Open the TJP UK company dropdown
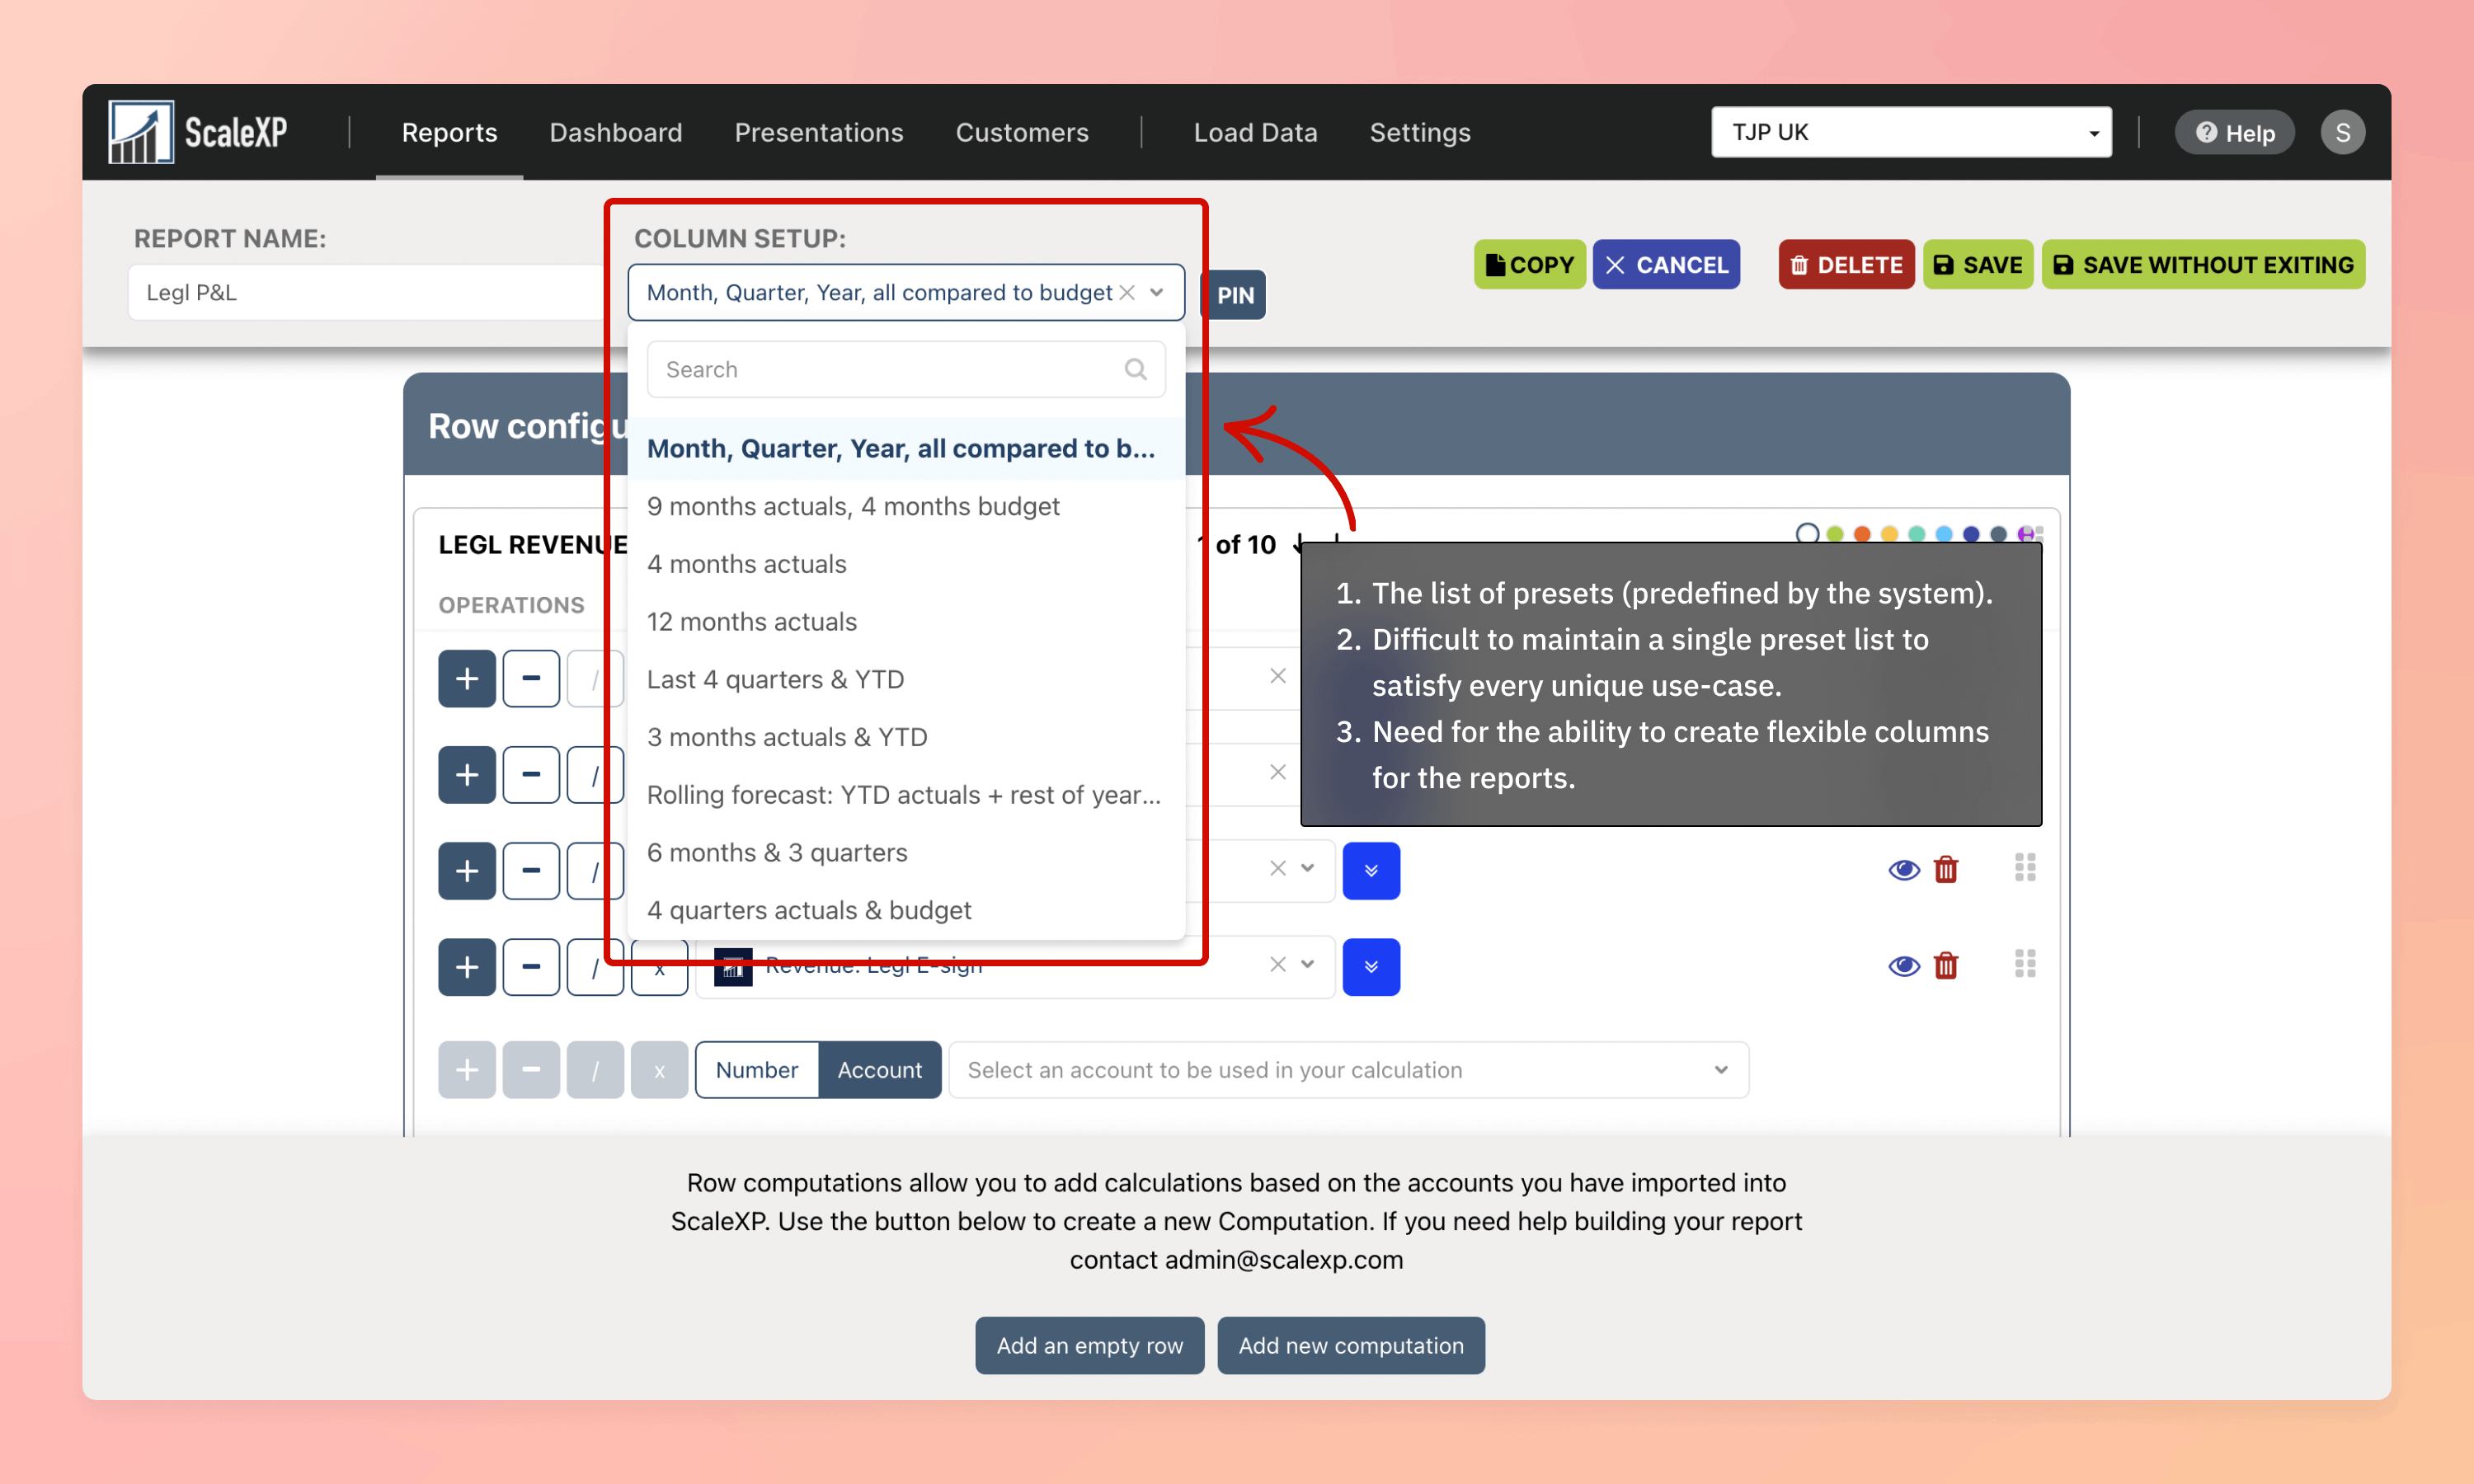The image size is (2474, 1484). (1910, 132)
